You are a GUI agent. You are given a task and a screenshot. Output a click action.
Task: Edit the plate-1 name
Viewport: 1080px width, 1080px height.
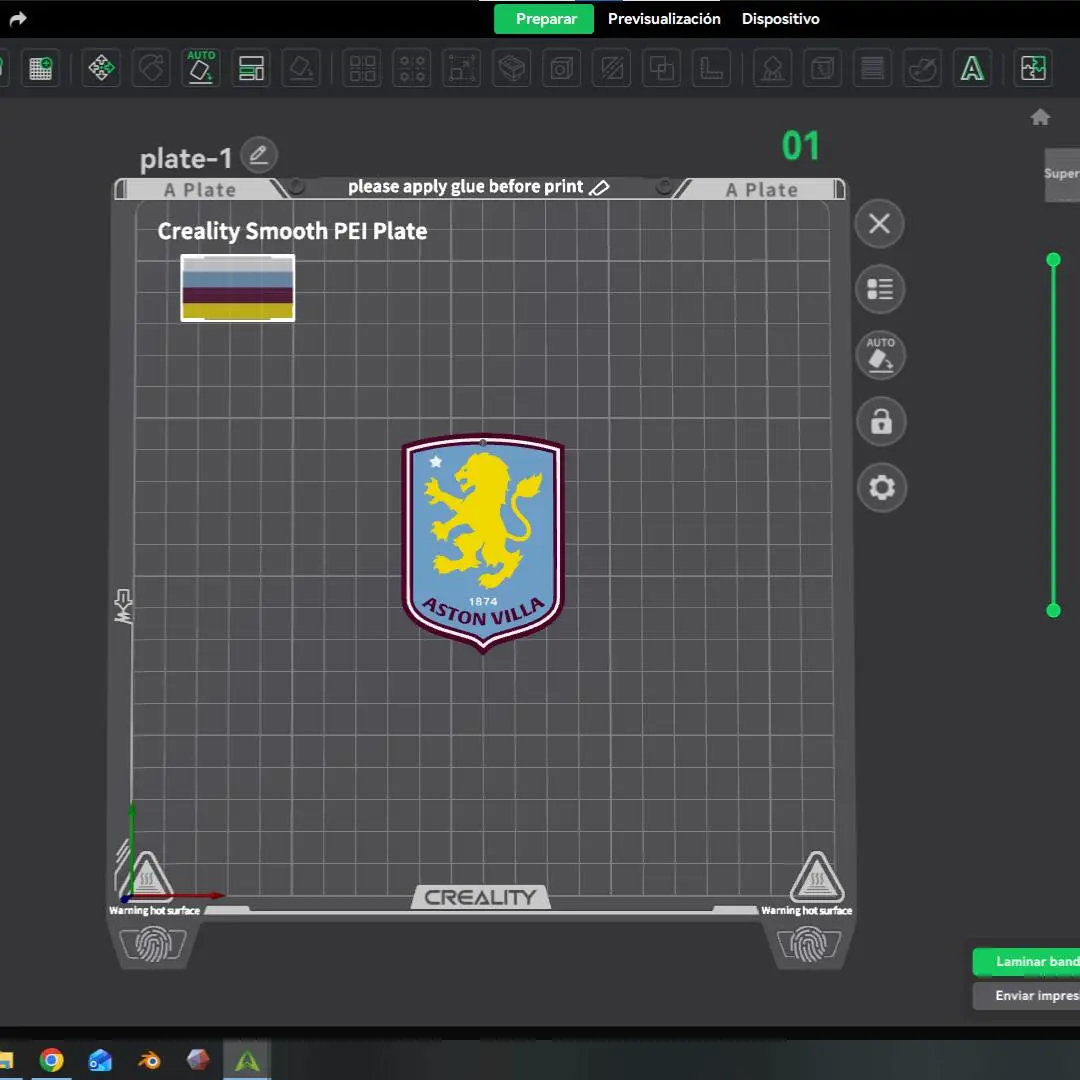(x=259, y=155)
